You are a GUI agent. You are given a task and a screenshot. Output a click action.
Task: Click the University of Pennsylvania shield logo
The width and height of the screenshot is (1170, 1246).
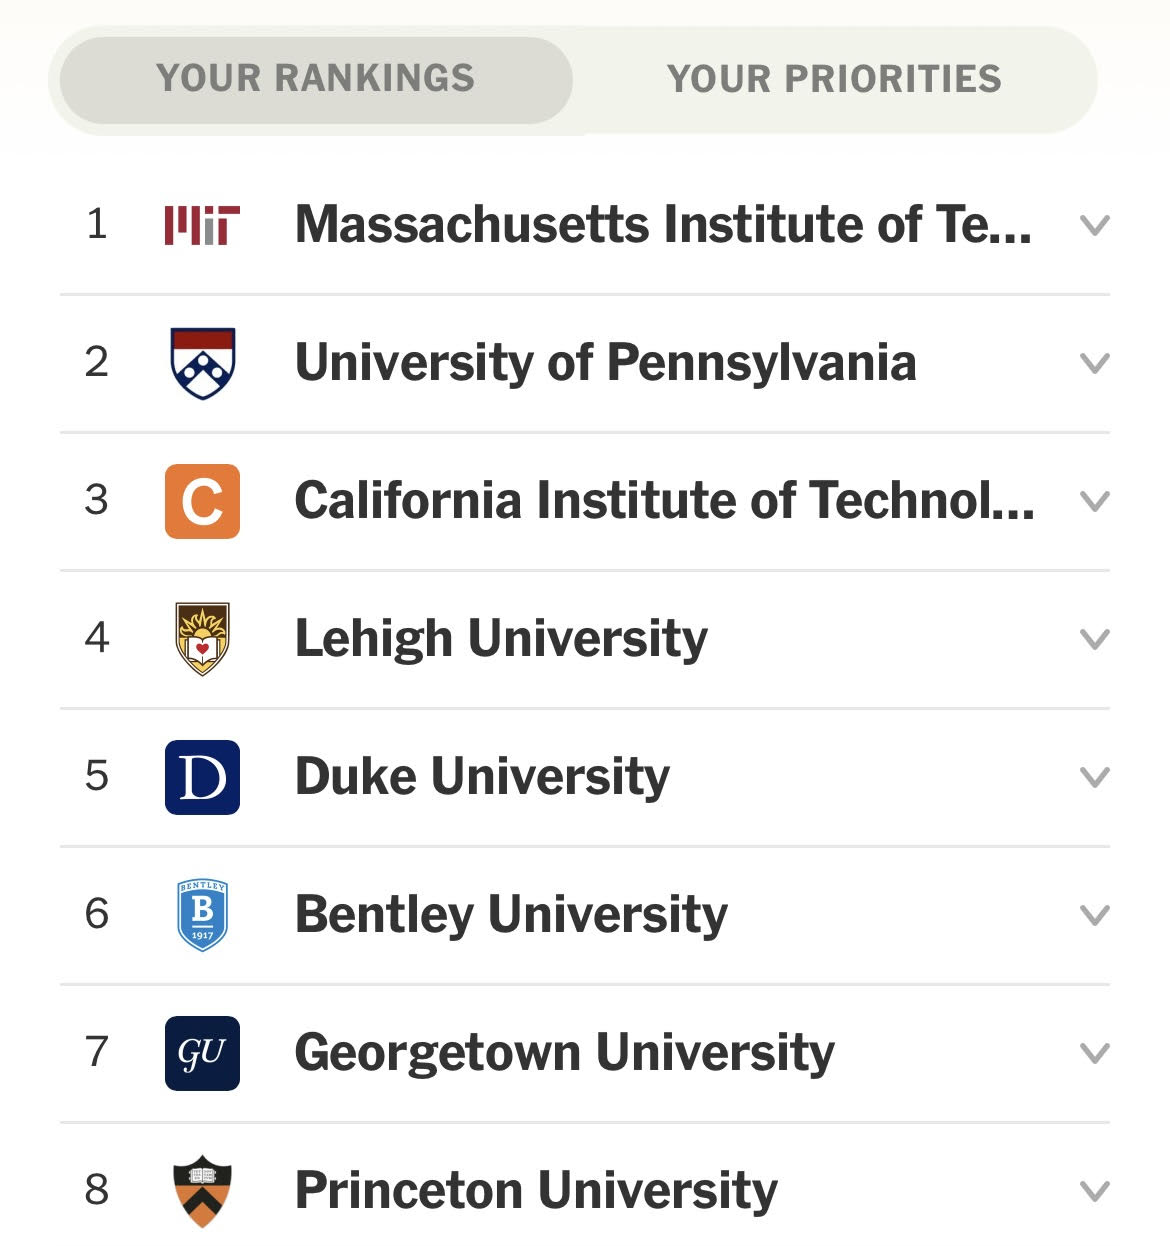click(202, 363)
